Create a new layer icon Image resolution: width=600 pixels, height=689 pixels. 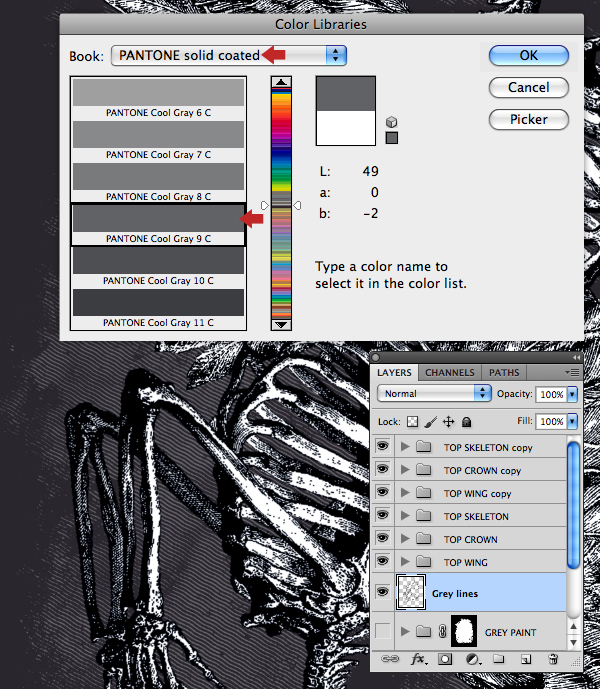(x=526, y=659)
